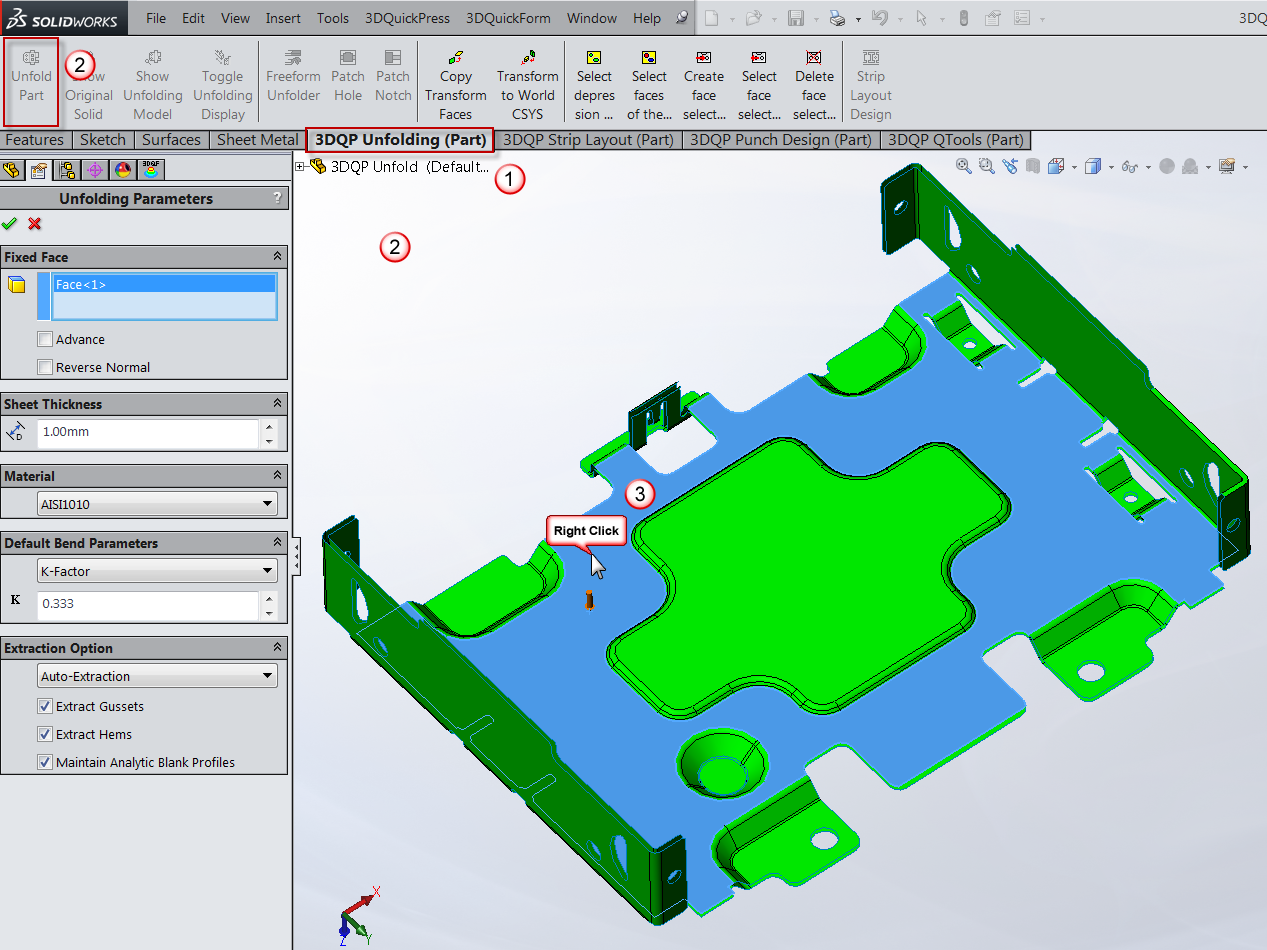Switch to the Sheet Metal tab
This screenshot has width=1267, height=950.
[x=257, y=140]
